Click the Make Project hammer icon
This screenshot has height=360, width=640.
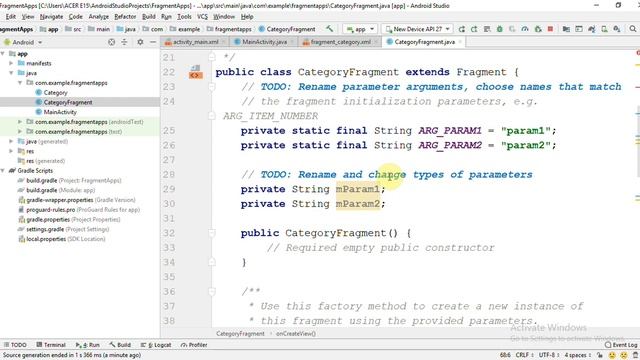click(329, 29)
